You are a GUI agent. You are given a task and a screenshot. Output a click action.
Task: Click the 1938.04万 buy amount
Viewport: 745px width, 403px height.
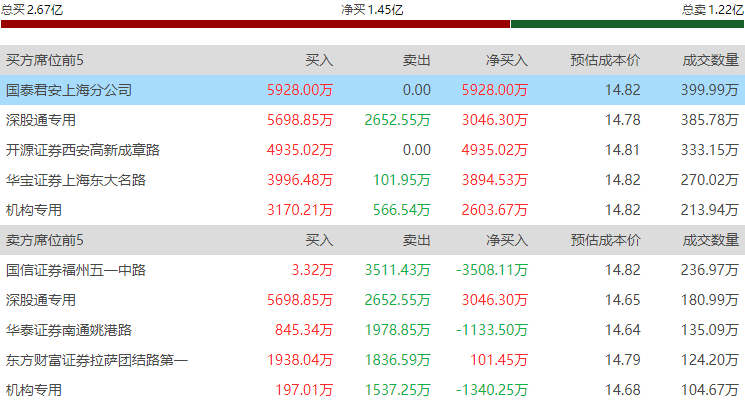pyautogui.click(x=300, y=360)
